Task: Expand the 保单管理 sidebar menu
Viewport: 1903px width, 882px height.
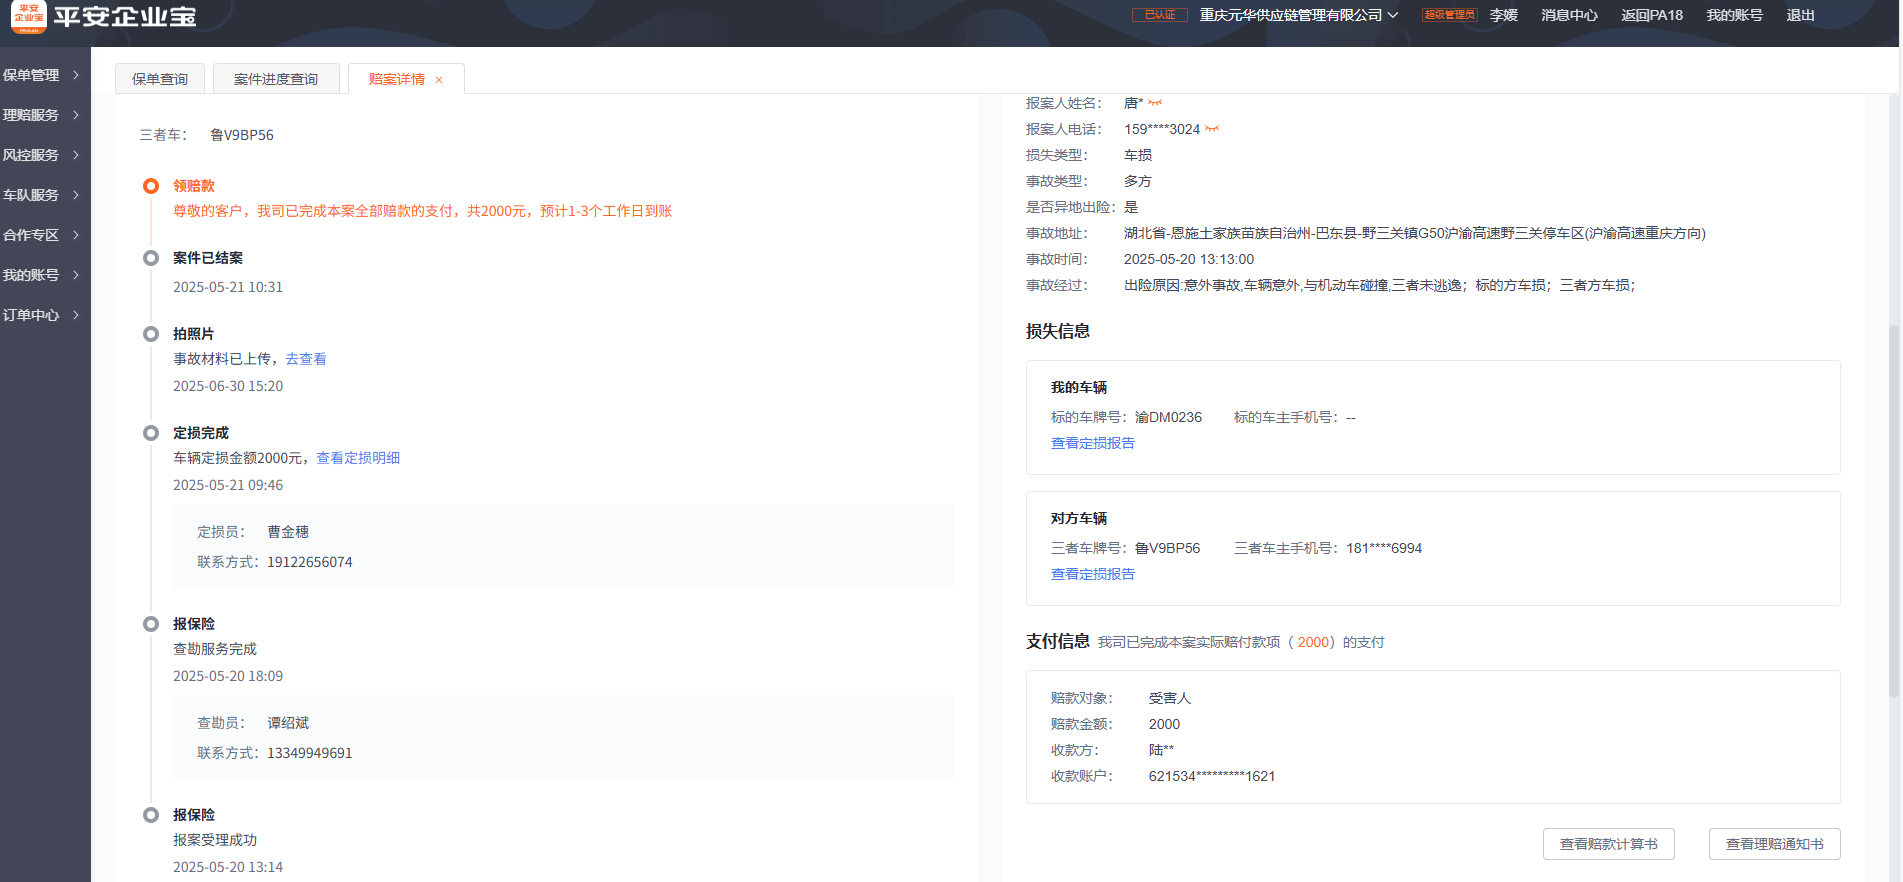Action: [41, 75]
